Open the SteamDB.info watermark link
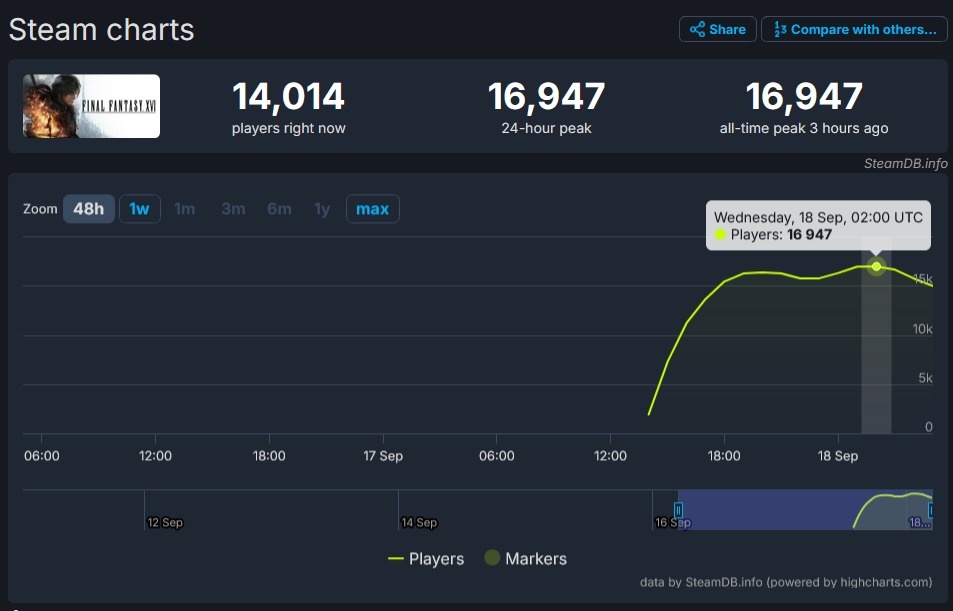 906,164
